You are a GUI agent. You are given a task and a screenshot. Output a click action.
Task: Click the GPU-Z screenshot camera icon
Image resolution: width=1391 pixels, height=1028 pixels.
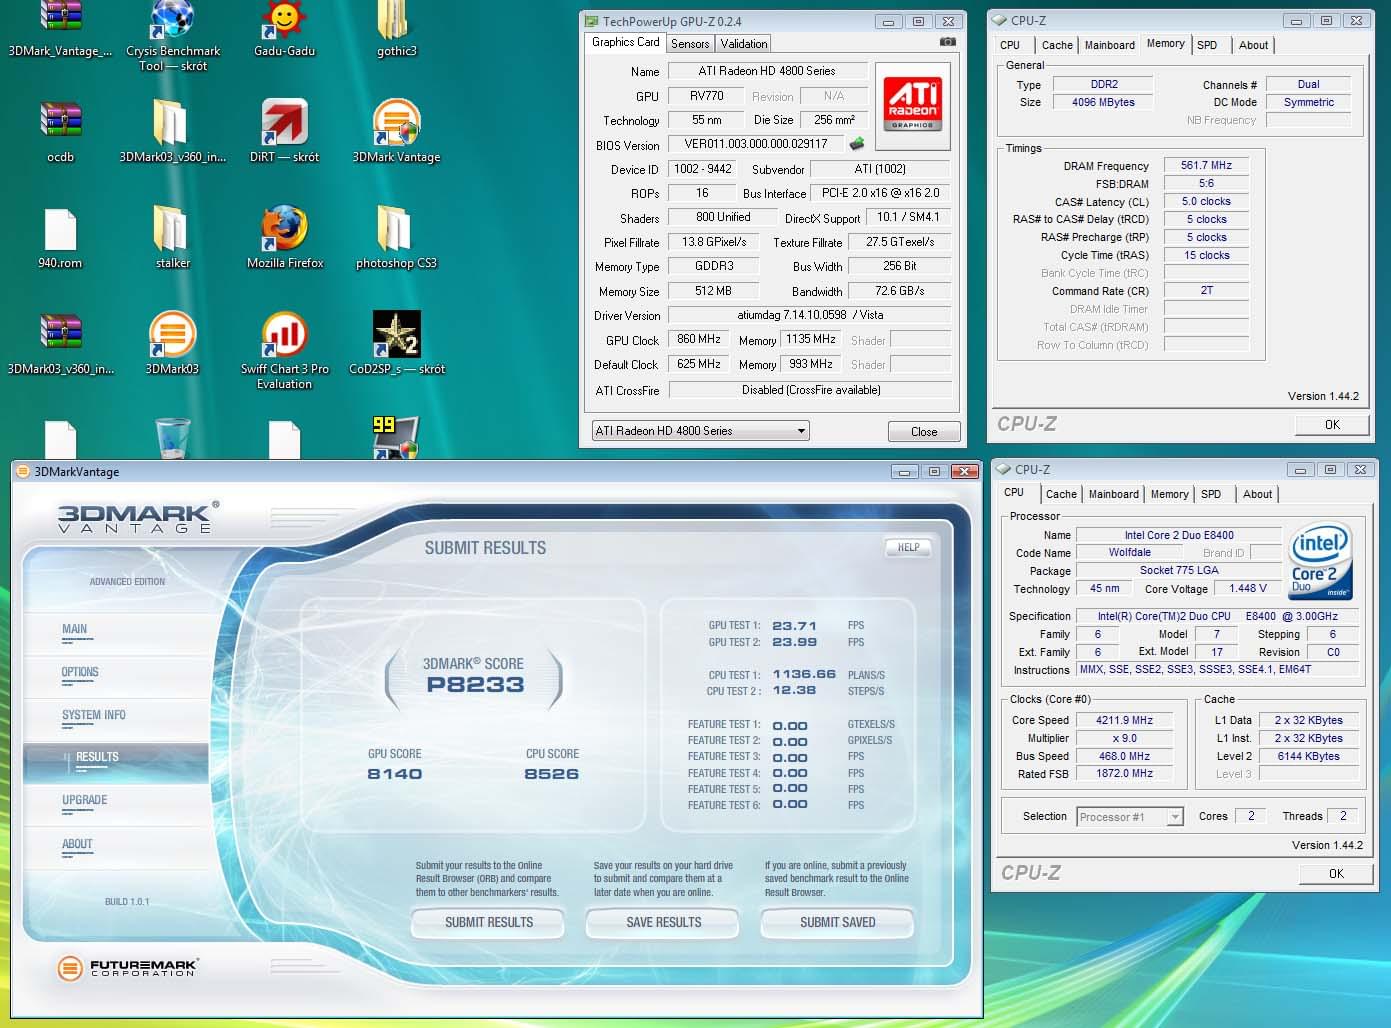point(947,42)
